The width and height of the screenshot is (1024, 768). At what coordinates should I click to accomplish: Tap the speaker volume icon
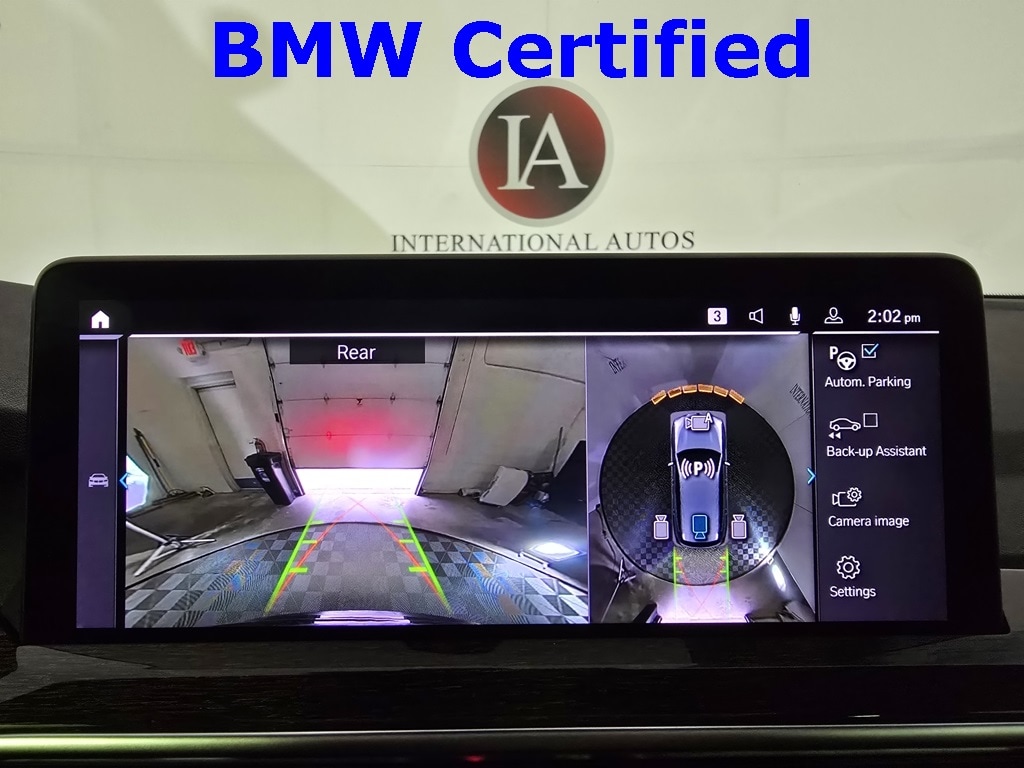[756, 316]
